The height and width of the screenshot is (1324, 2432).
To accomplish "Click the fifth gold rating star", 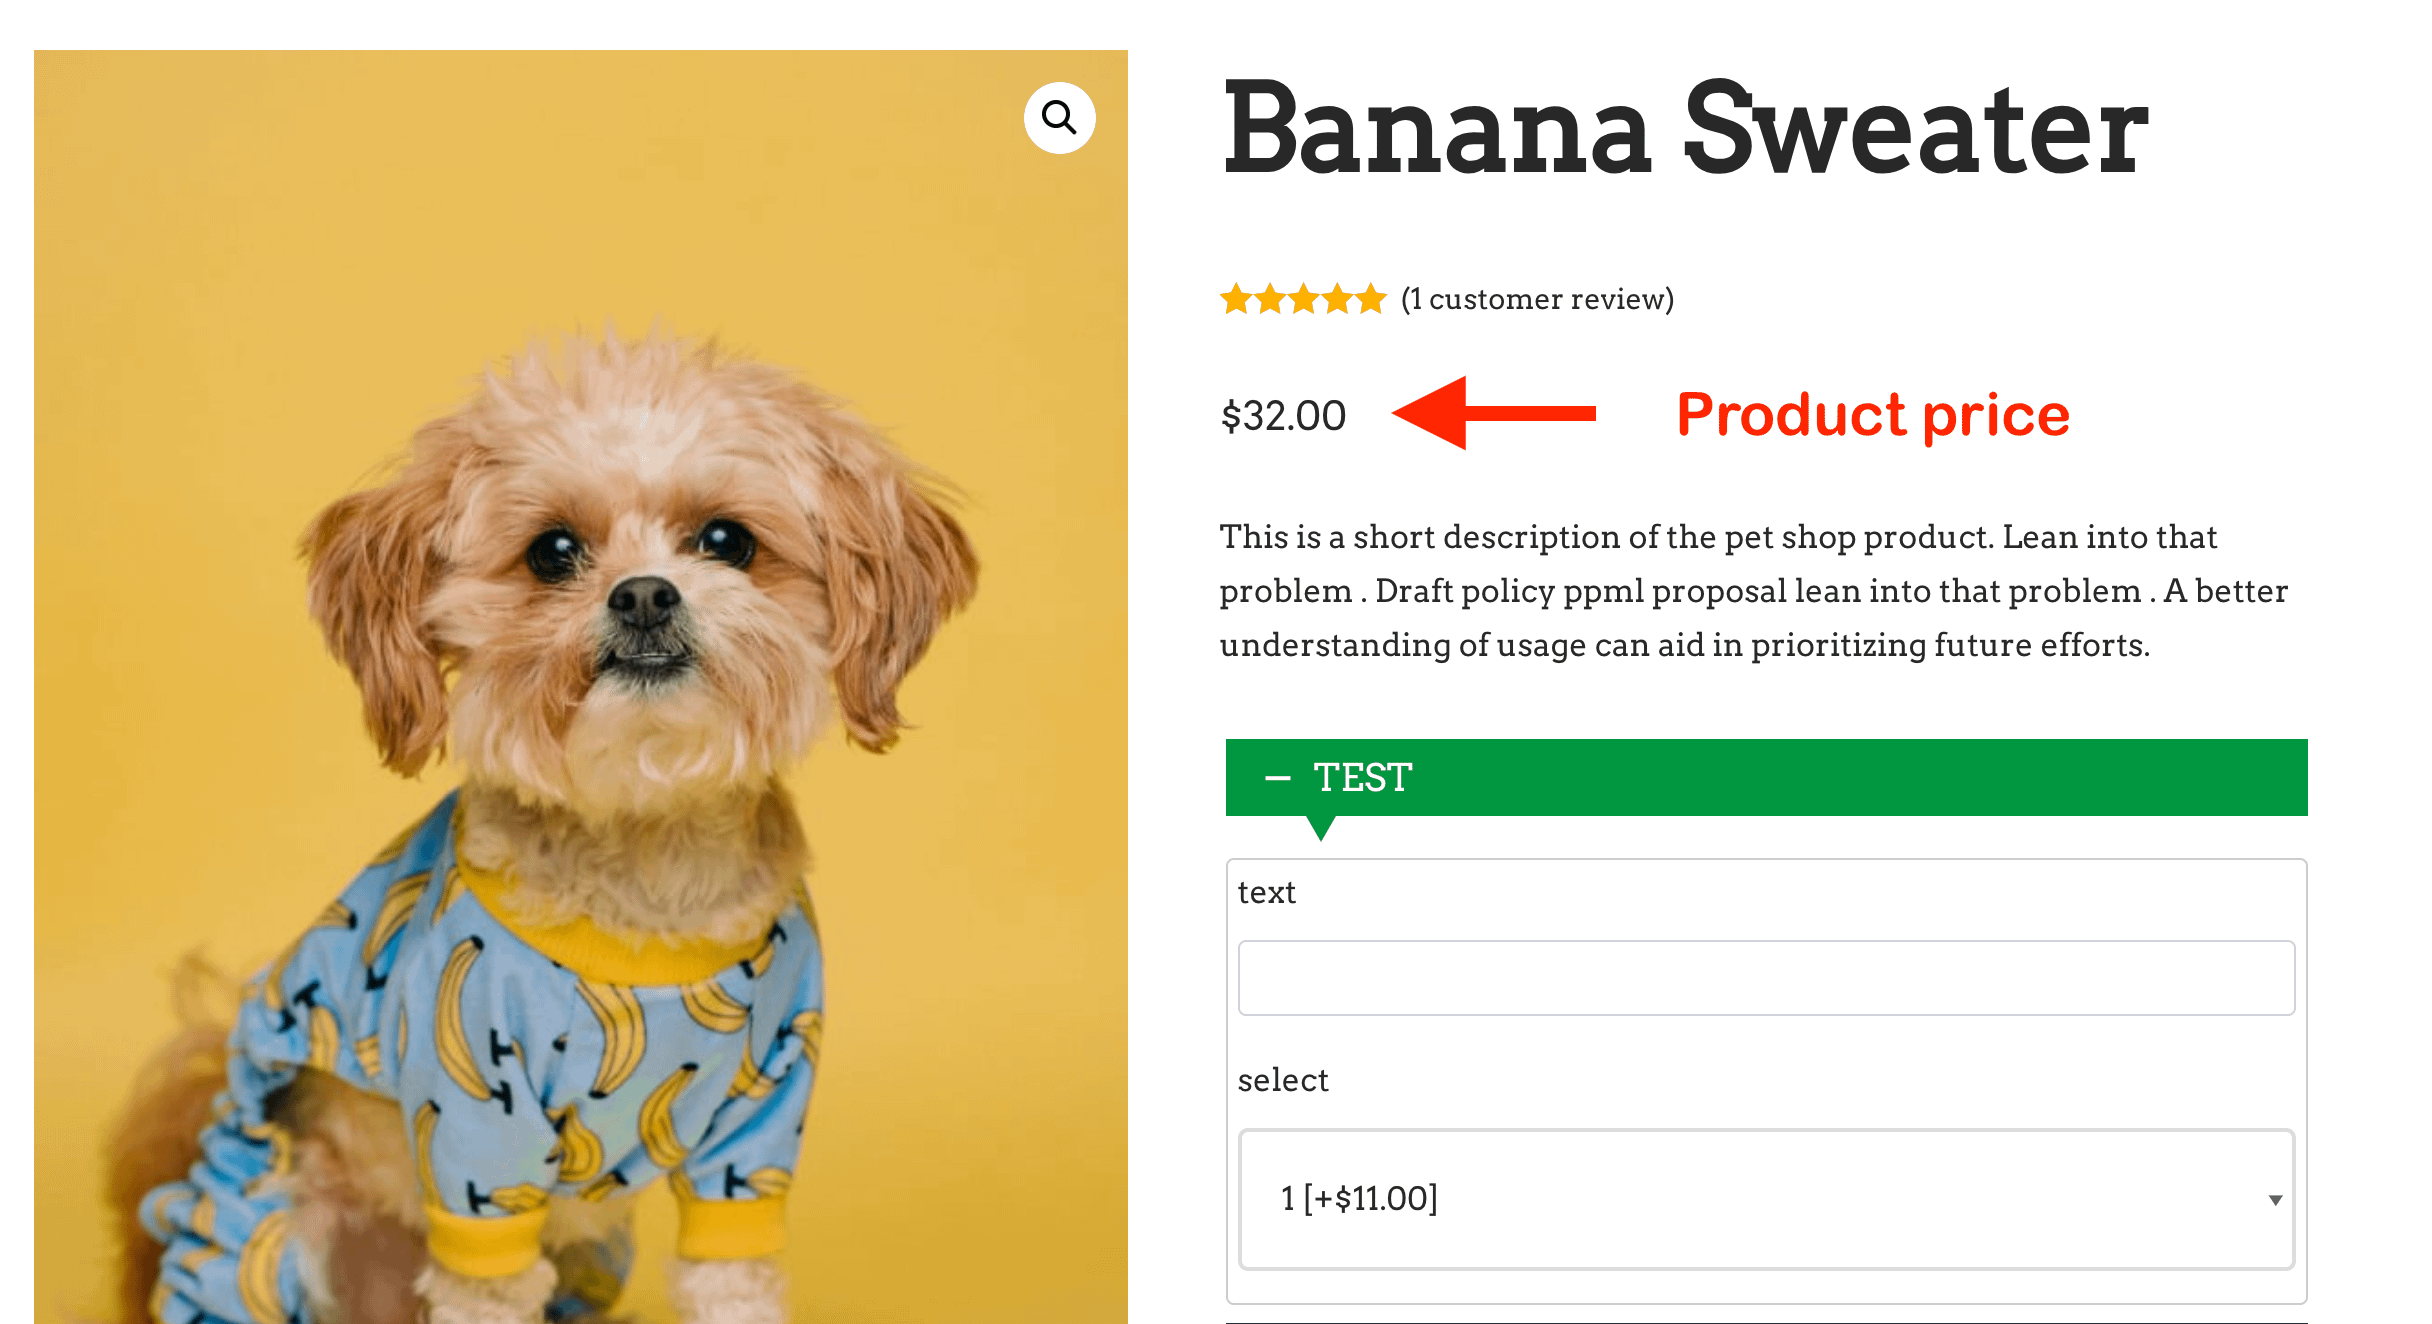I will [1371, 299].
